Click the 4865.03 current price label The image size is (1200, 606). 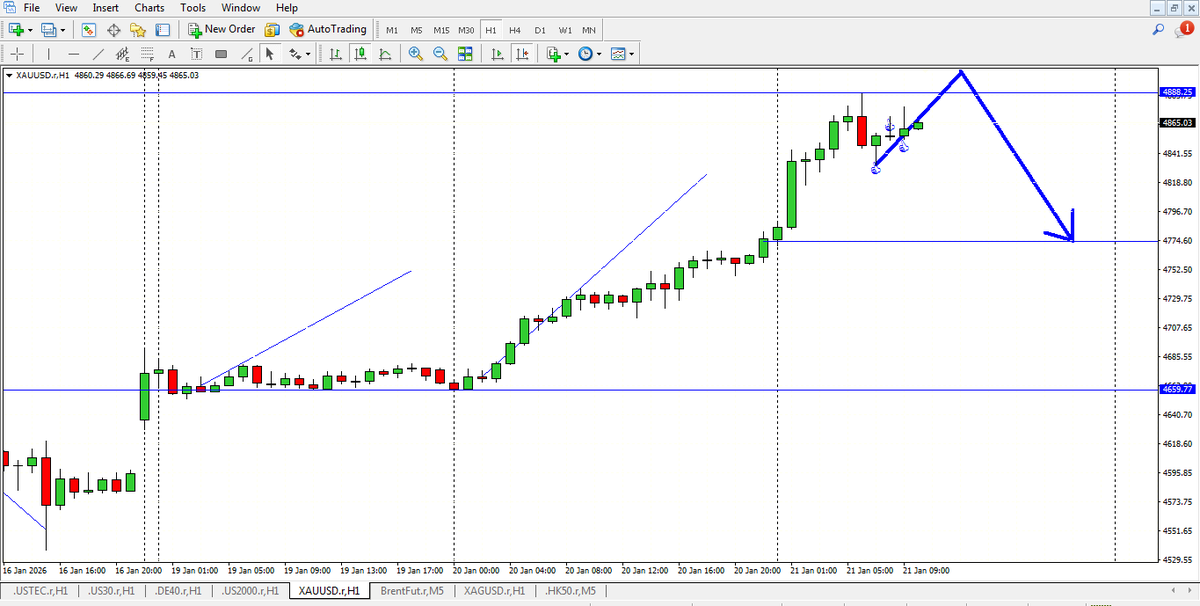(1177, 123)
